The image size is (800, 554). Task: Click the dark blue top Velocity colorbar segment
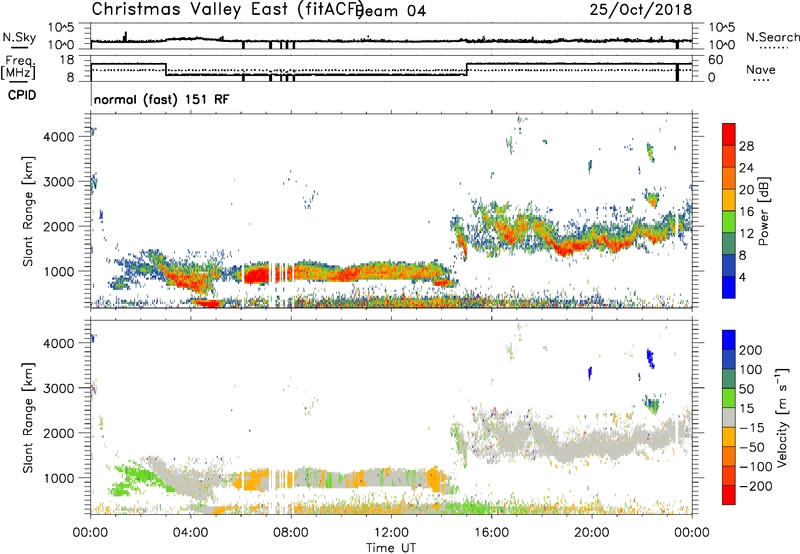[x=729, y=340]
